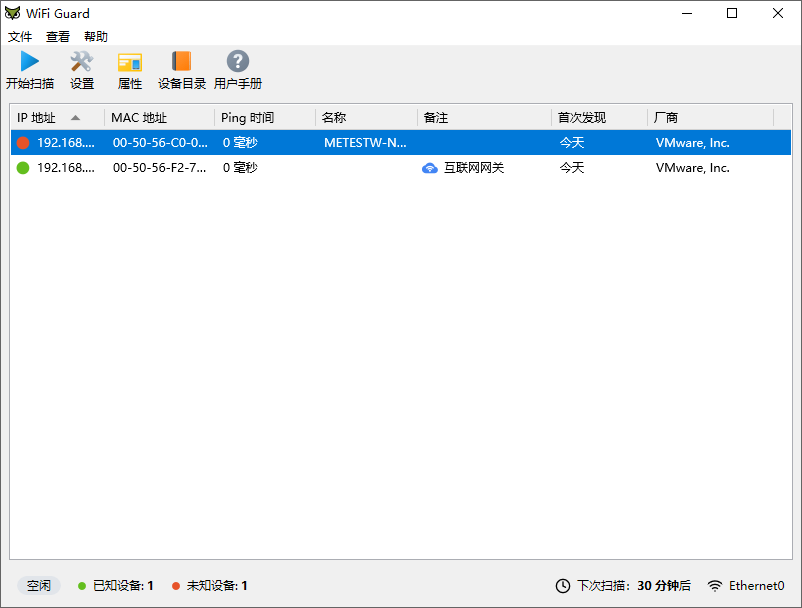
Task: Minimize the WiFi Guard window
Action: 687,13
